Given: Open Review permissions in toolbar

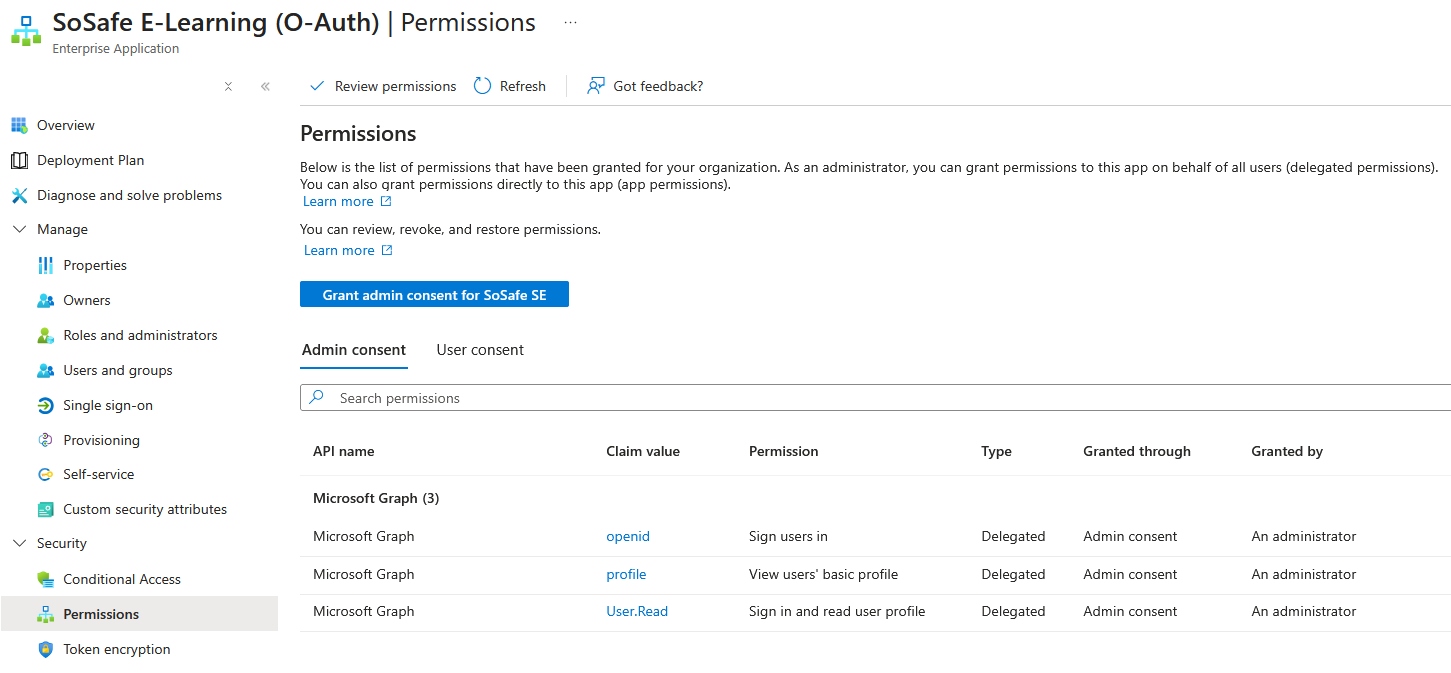Looking at the screenshot, I should point(383,86).
